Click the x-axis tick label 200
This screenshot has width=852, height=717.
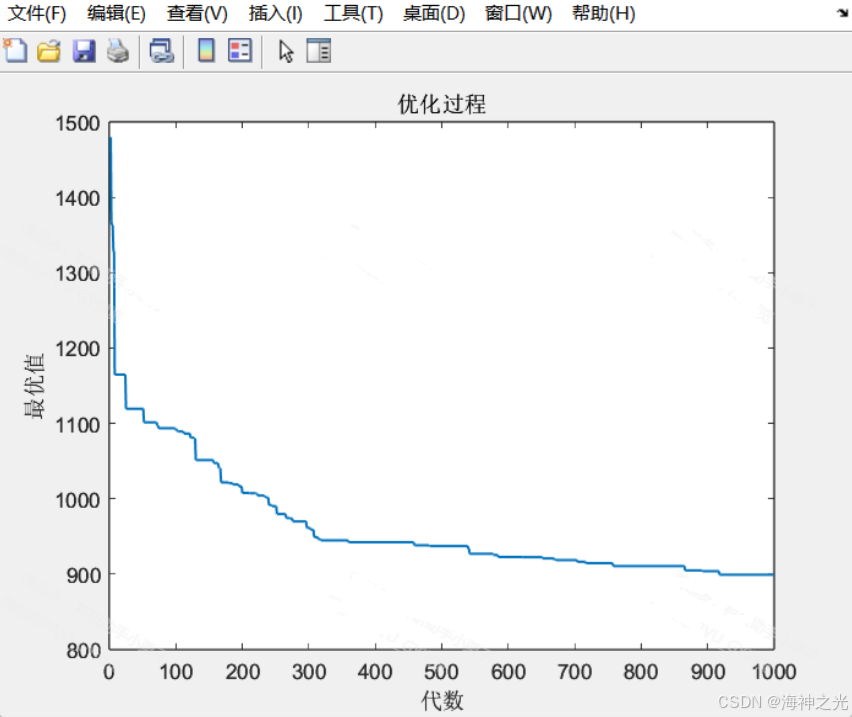click(x=242, y=672)
